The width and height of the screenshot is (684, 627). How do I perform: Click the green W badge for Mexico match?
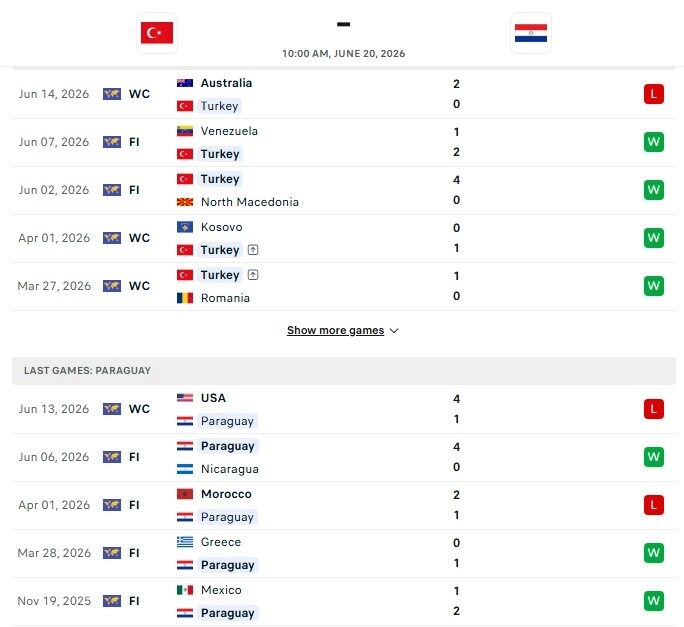(653, 601)
